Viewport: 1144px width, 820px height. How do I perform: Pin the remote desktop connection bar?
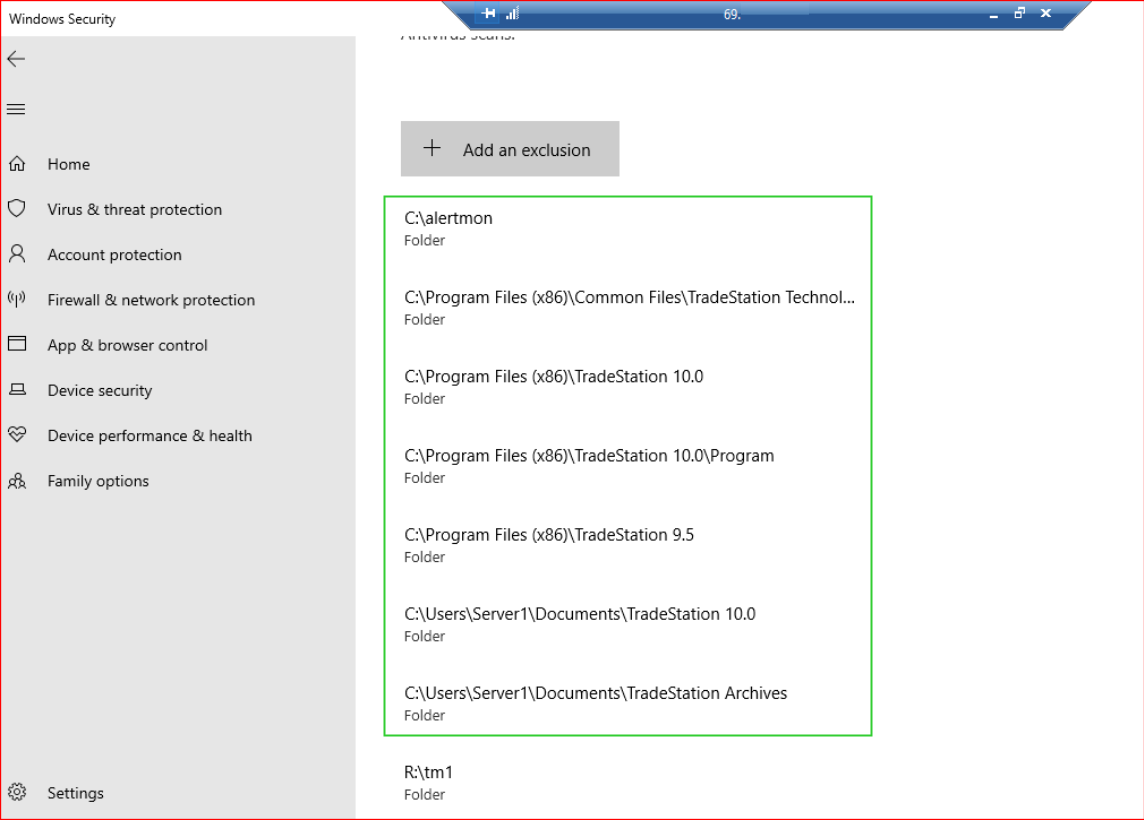[488, 14]
